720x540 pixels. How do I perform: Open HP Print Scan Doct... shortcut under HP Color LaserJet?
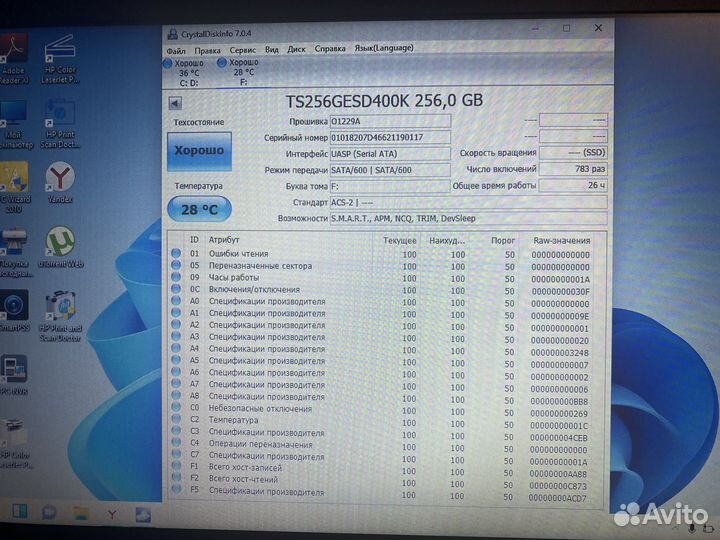tap(60, 124)
